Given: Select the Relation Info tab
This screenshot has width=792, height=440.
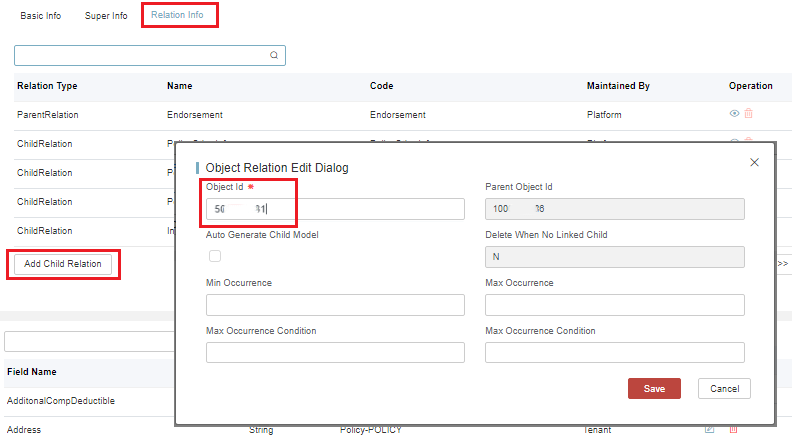Looking at the screenshot, I should (x=179, y=16).
